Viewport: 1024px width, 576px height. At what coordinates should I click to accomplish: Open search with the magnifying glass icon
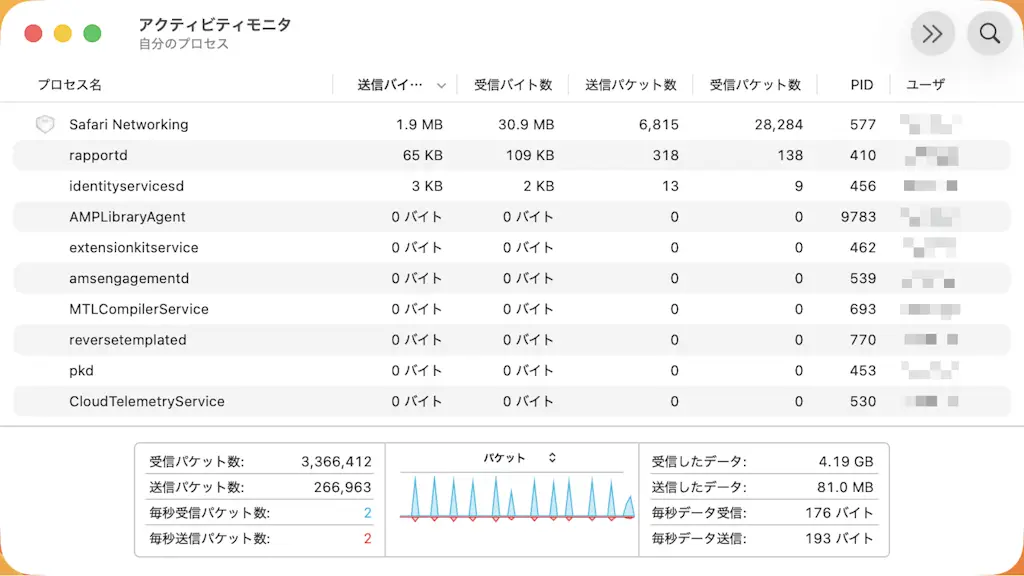[989, 33]
